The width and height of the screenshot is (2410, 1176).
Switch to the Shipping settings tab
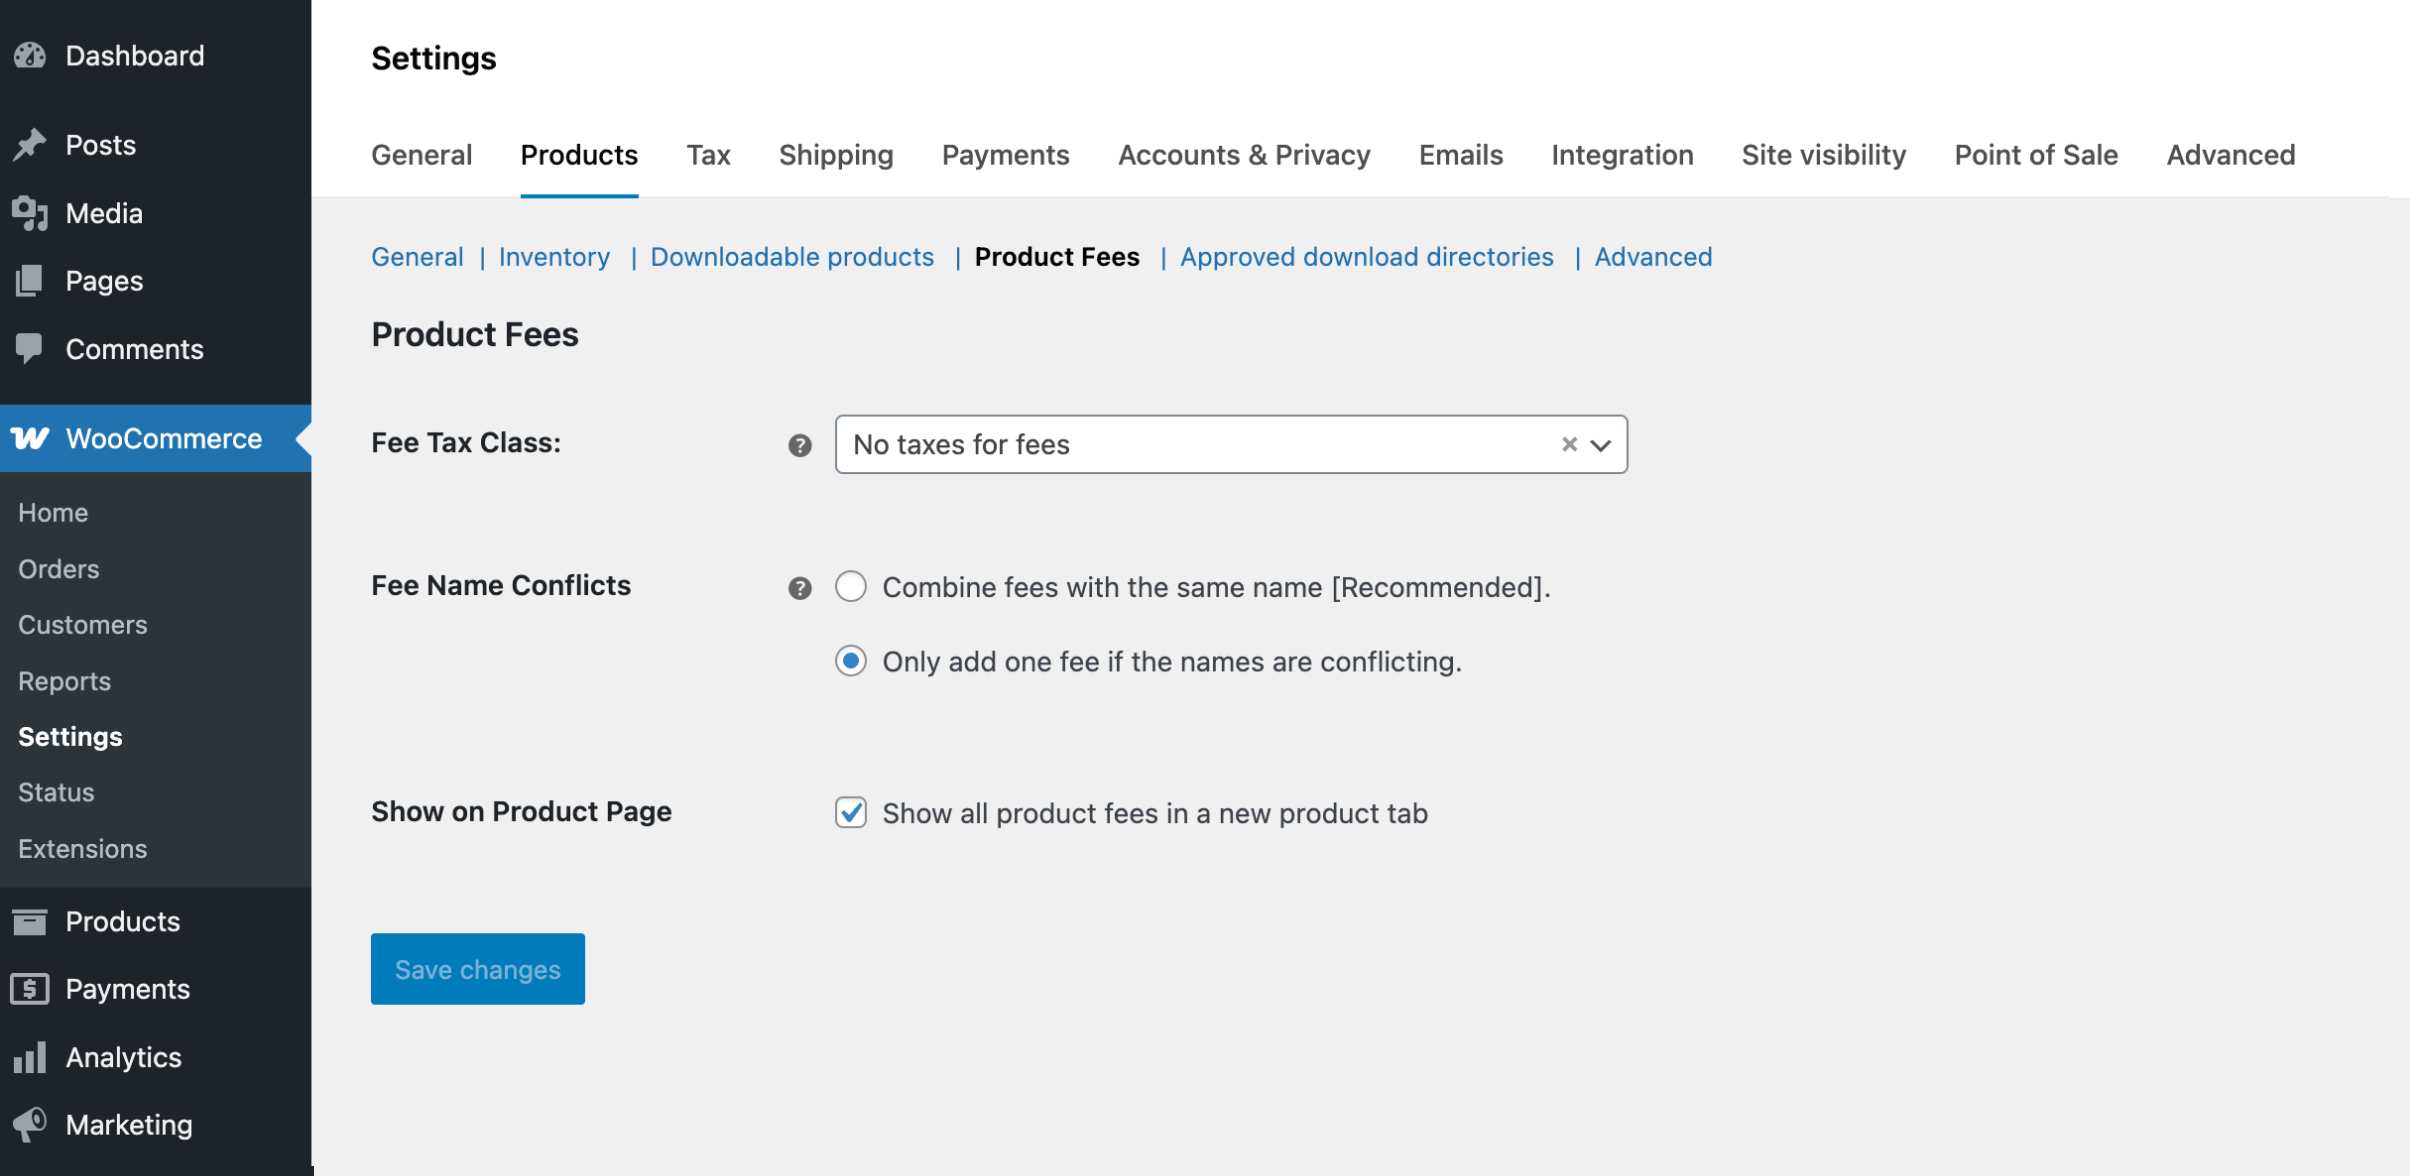pyautogui.click(x=835, y=155)
